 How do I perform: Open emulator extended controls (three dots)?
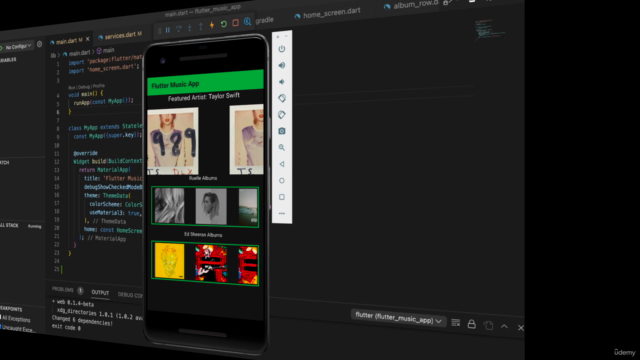point(282,213)
